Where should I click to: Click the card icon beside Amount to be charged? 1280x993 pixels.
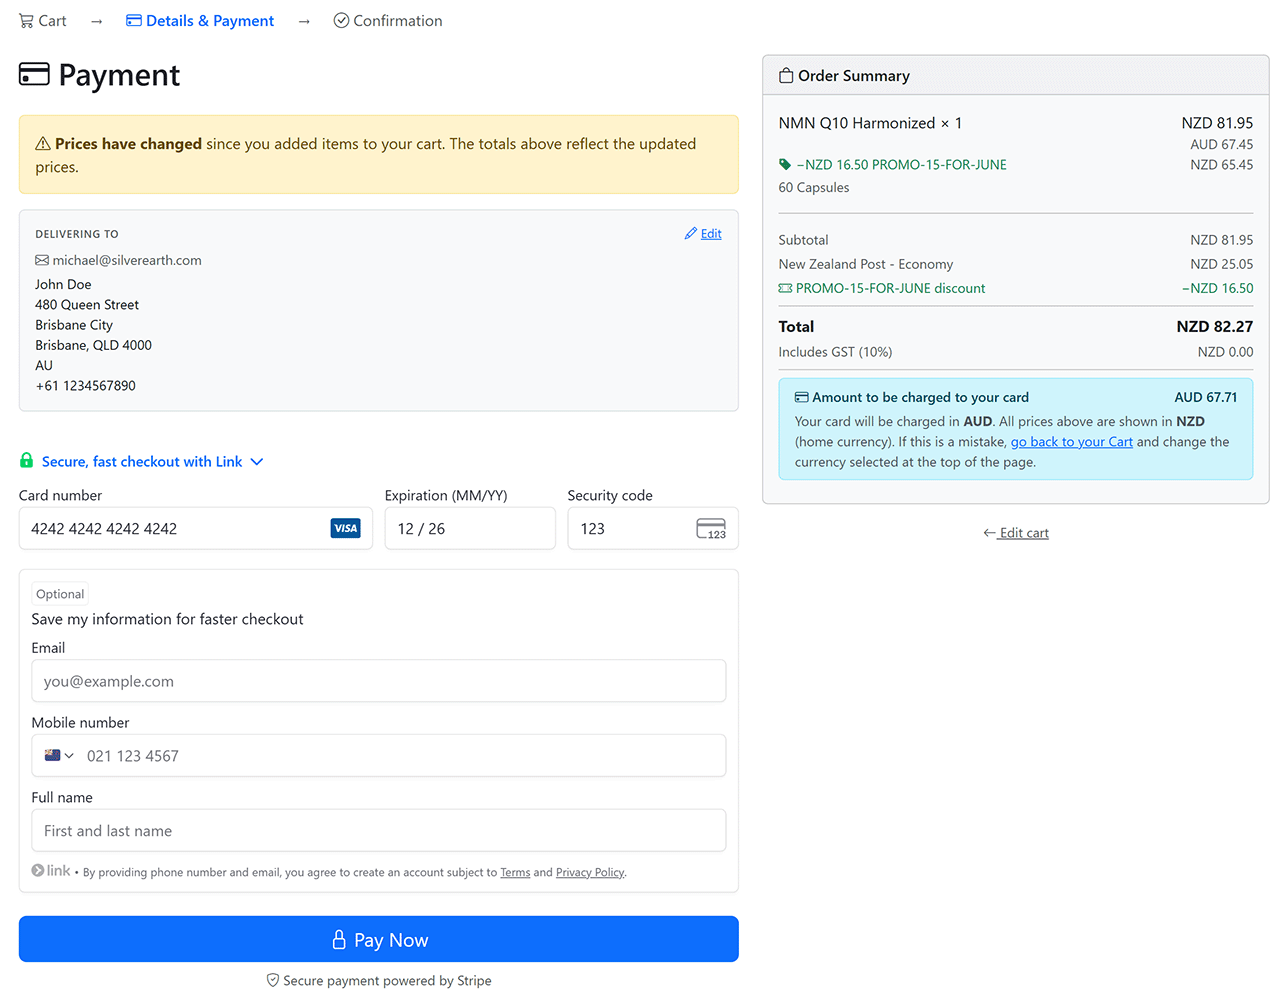pos(802,398)
